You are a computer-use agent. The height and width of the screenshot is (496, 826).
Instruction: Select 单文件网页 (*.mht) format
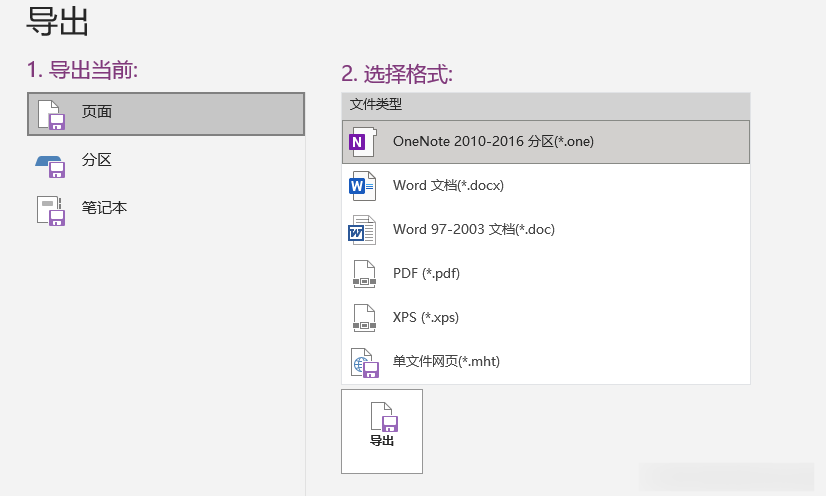[x=446, y=362]
